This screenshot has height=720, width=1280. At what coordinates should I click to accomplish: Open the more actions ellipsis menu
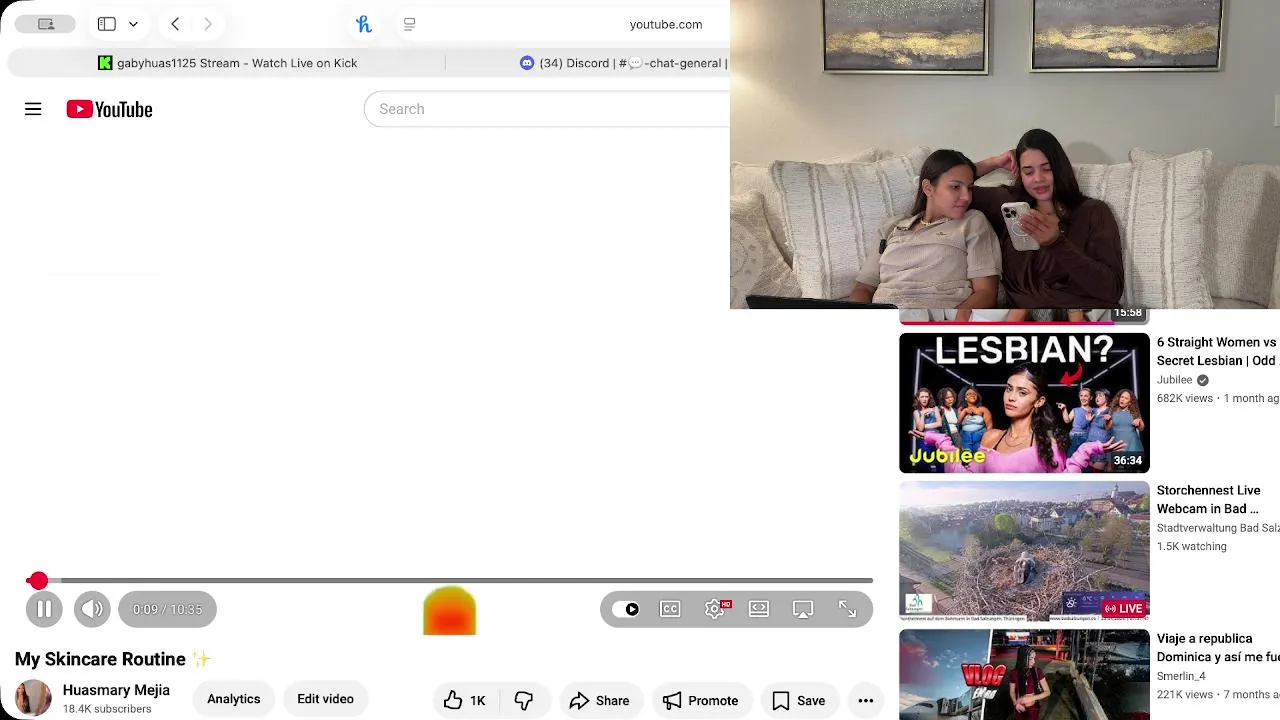point(866,700)
